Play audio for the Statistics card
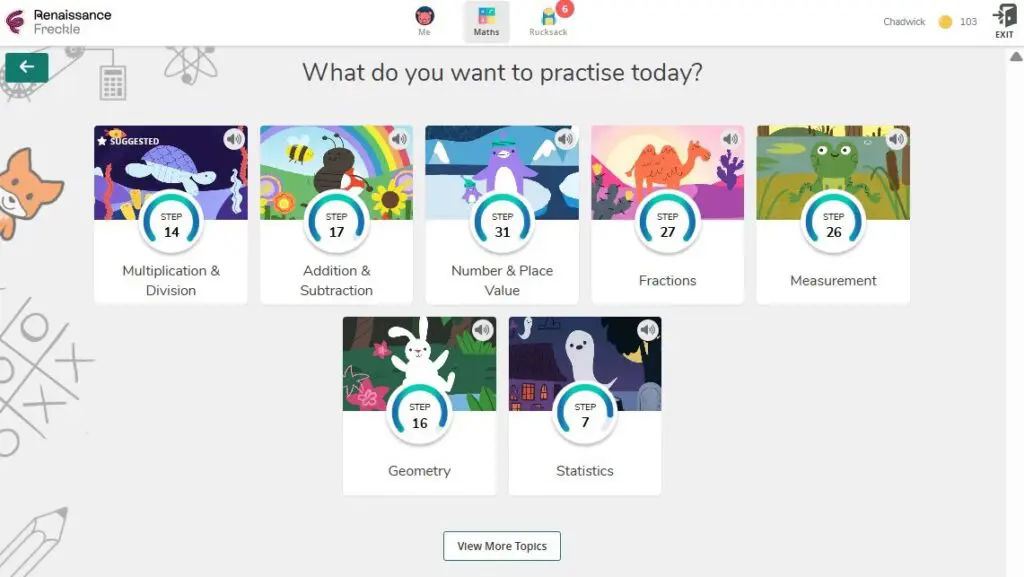 648,330
